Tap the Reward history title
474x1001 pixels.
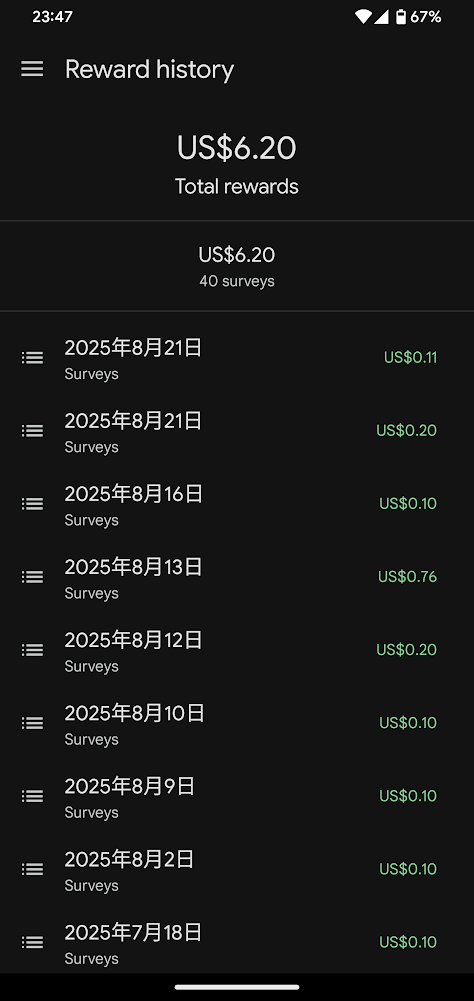149,70
